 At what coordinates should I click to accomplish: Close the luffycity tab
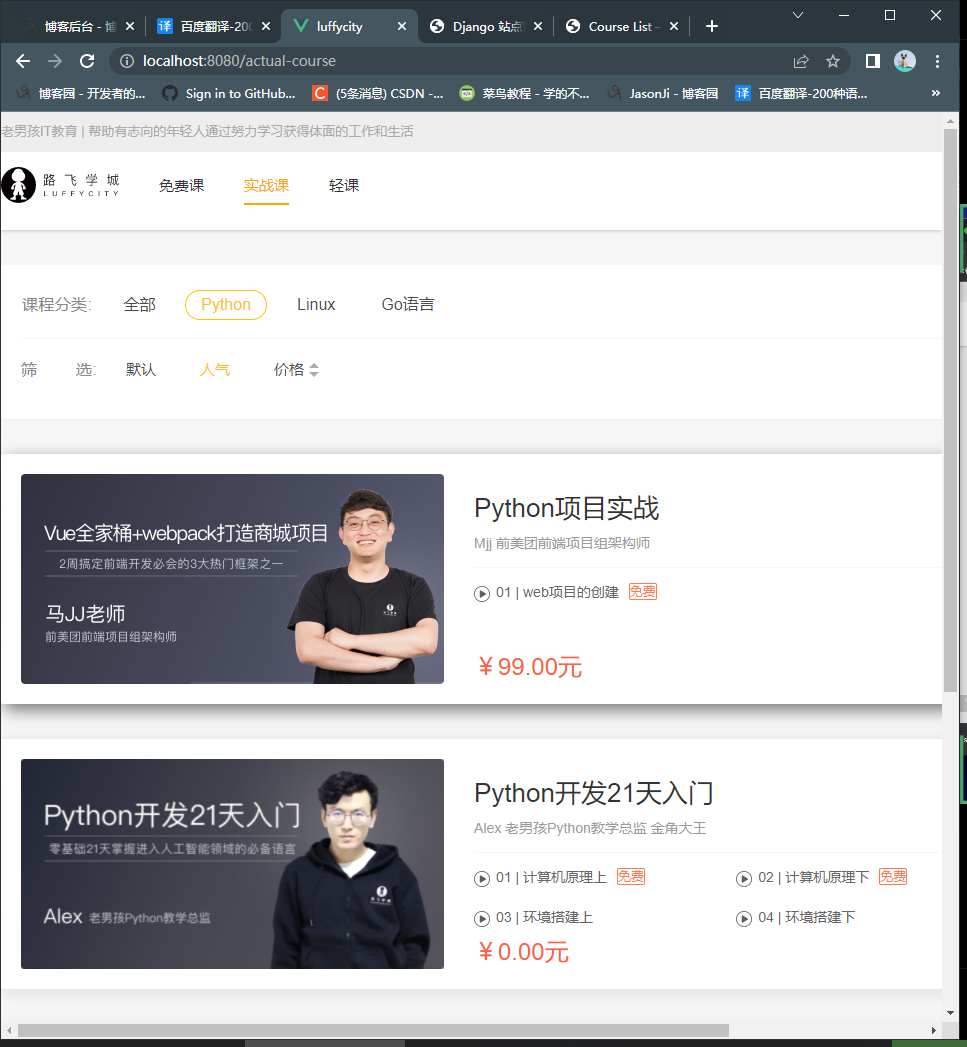click(402, 26)
